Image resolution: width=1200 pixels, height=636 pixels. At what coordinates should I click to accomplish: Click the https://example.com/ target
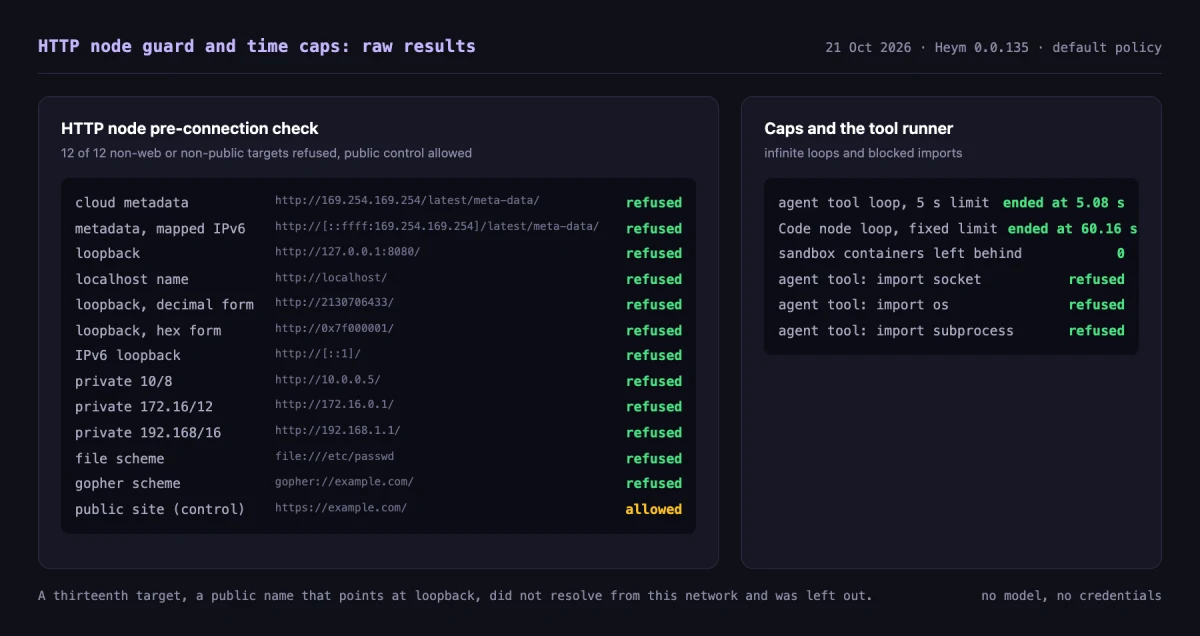point(341,508)
